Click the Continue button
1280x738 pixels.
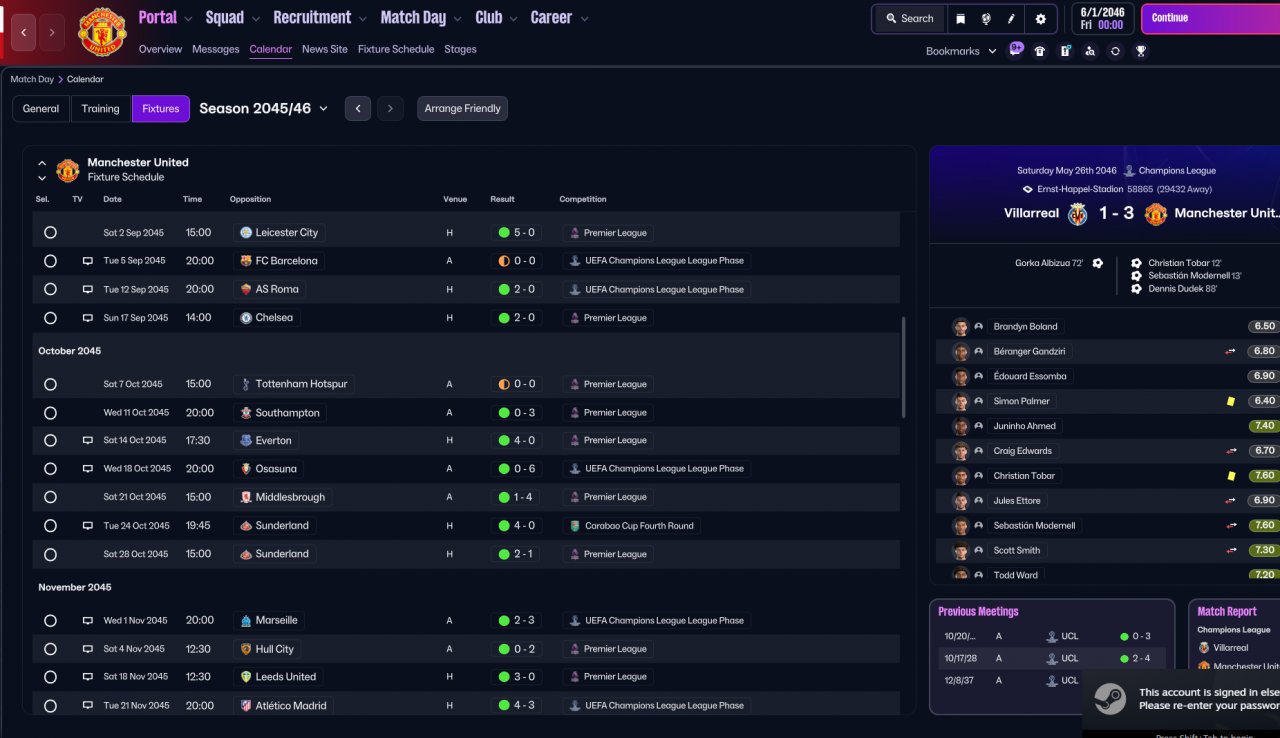[1210, 18]
